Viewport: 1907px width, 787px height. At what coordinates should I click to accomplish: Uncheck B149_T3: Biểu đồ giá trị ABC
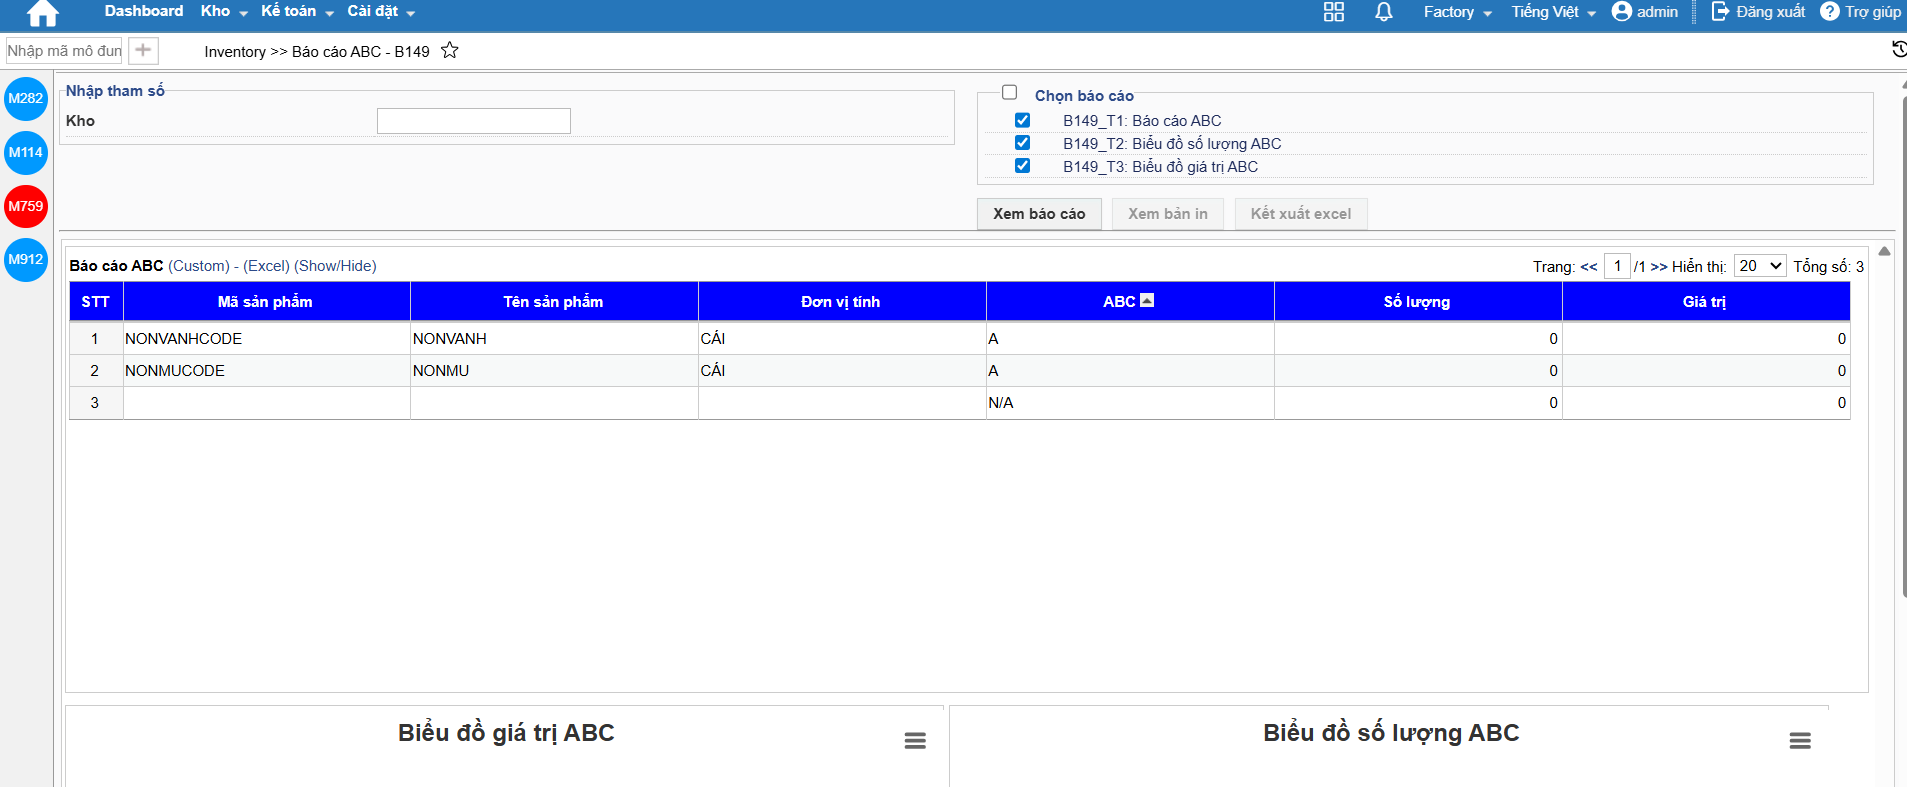1022,166
